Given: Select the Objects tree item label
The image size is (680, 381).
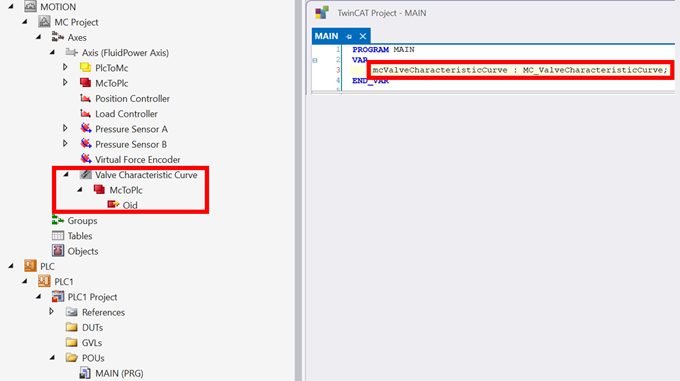Looking at the screenshot, I should [83, 251].
